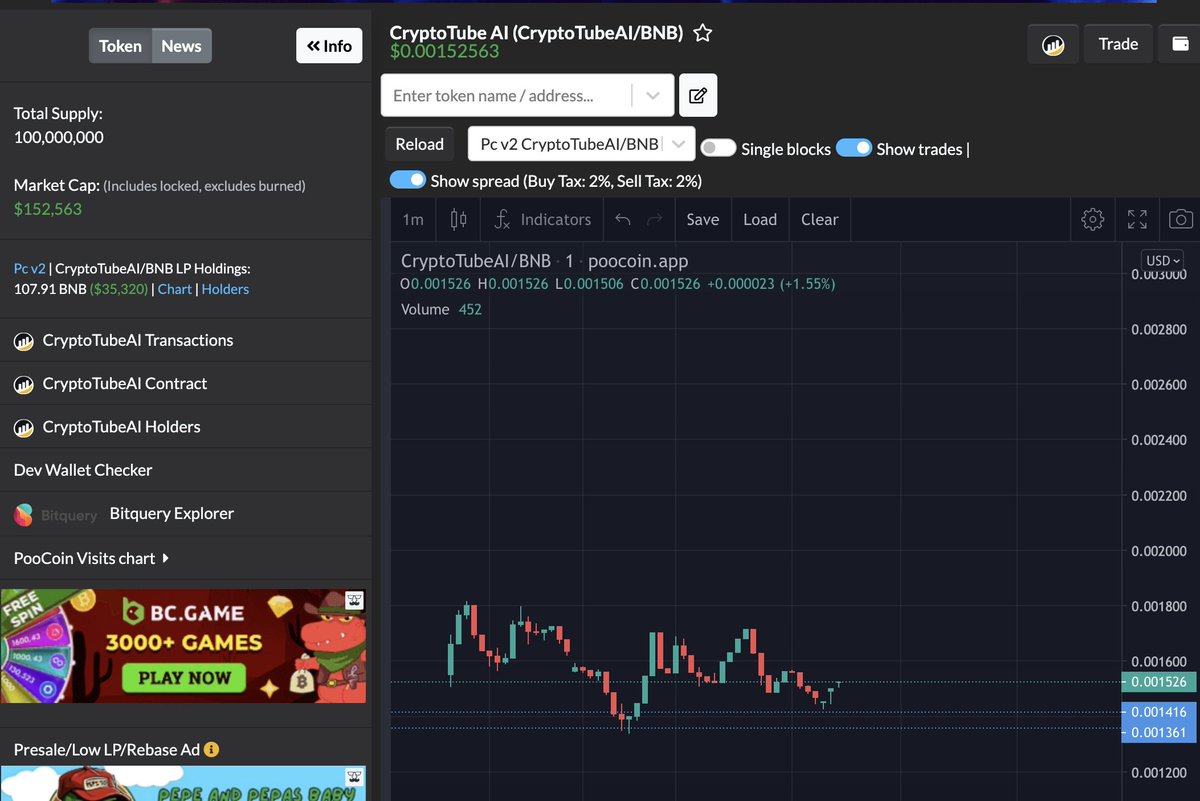Click the 0.001416 price line label

[x=1159, y=713]
